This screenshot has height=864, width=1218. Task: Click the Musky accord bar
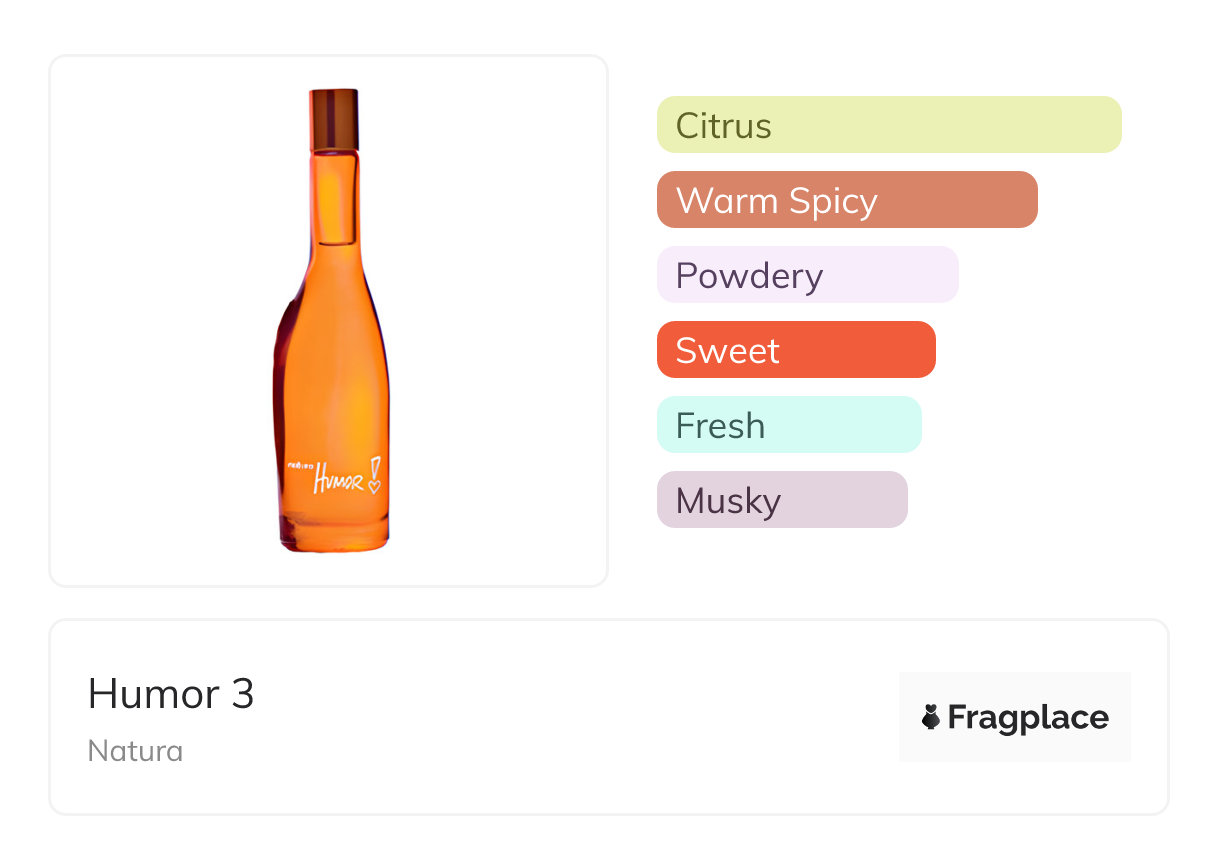click(x=781, y=500)
